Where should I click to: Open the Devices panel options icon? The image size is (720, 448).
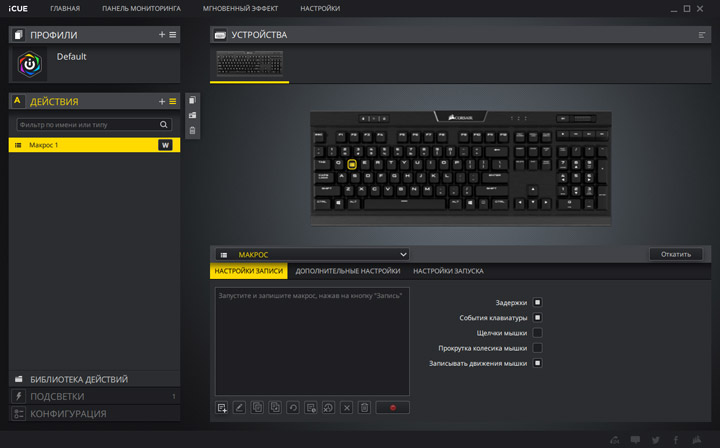[702, 35]
